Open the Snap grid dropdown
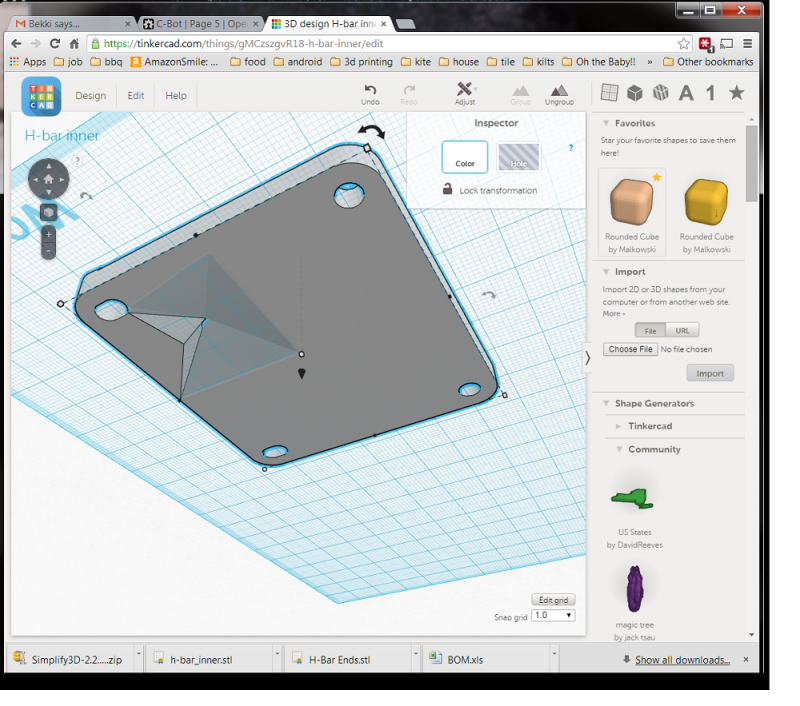The width and height of the screenshot is (800, 706). coord(553,615)
